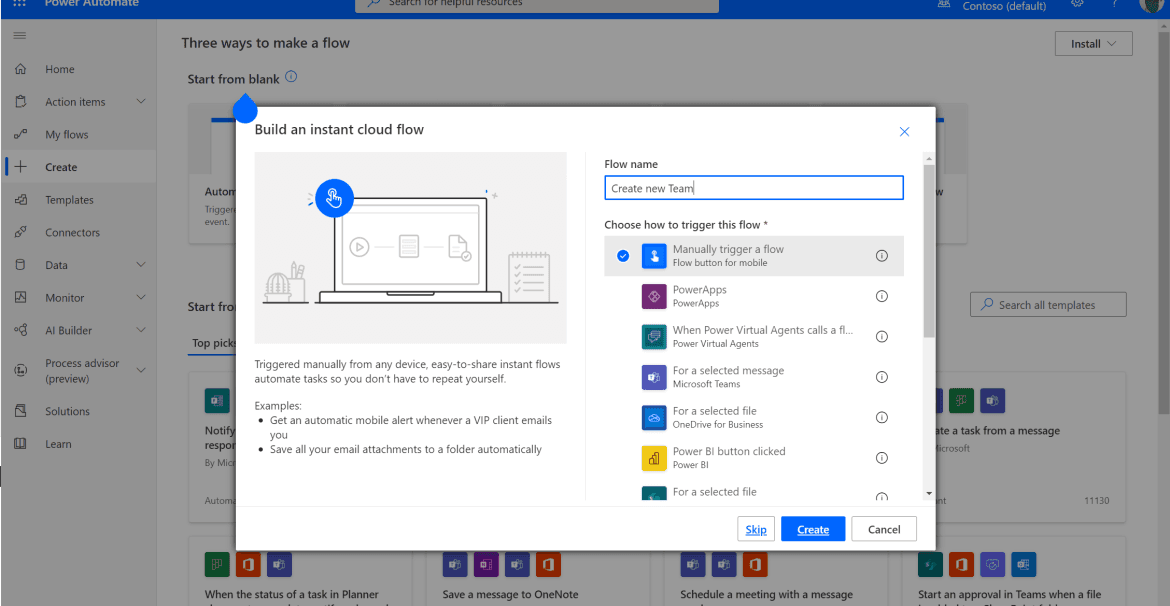Viewport: 1170px width, 606px height.
Task: Show info for OneDrive for Business trigger
Action: 881,417
